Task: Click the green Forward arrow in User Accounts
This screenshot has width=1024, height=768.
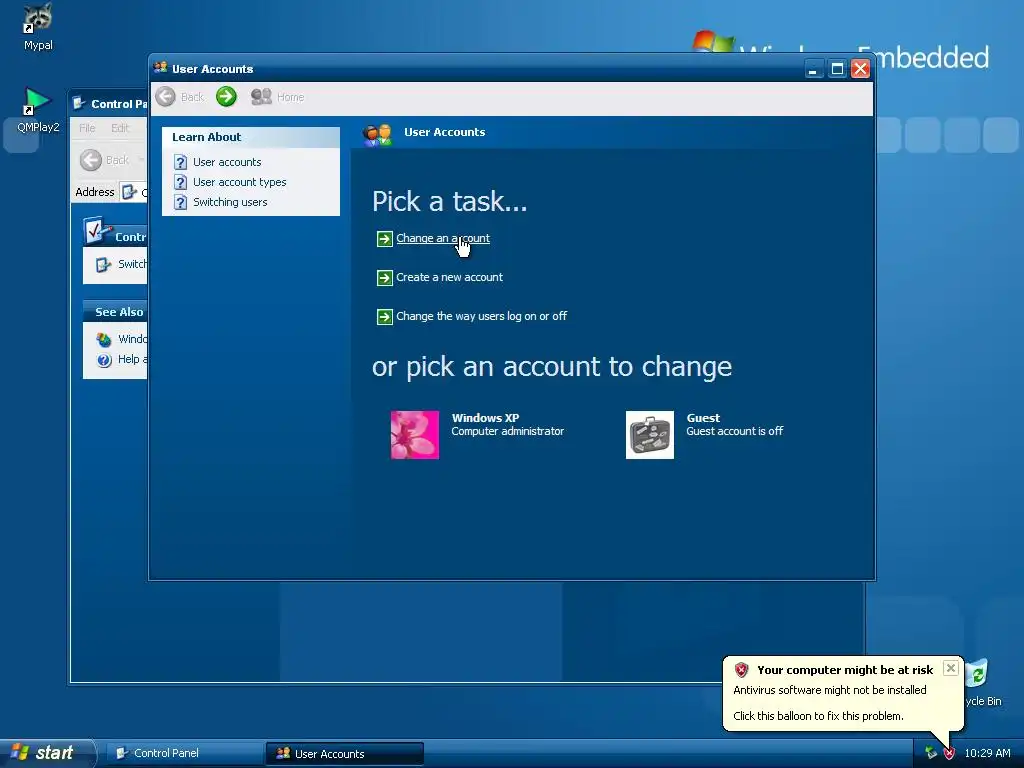Action: click(226, 97)
